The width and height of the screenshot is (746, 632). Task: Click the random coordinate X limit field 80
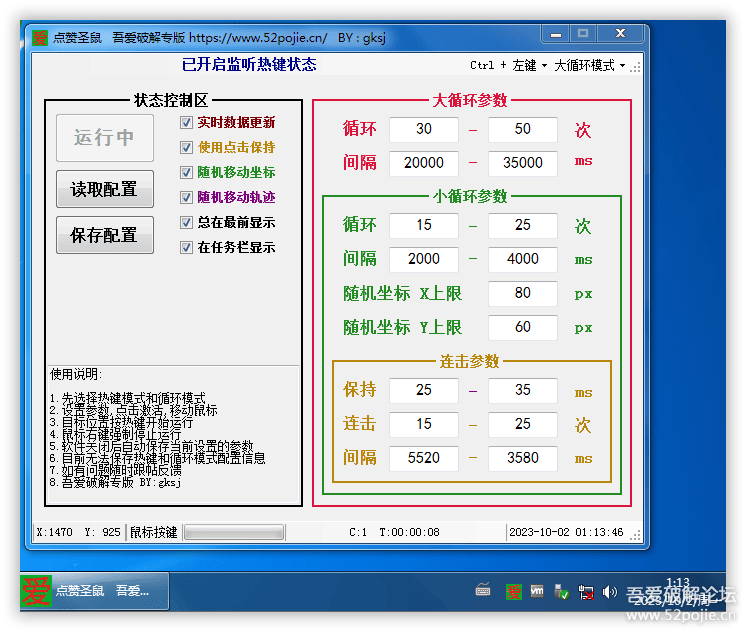click(522, 293)
